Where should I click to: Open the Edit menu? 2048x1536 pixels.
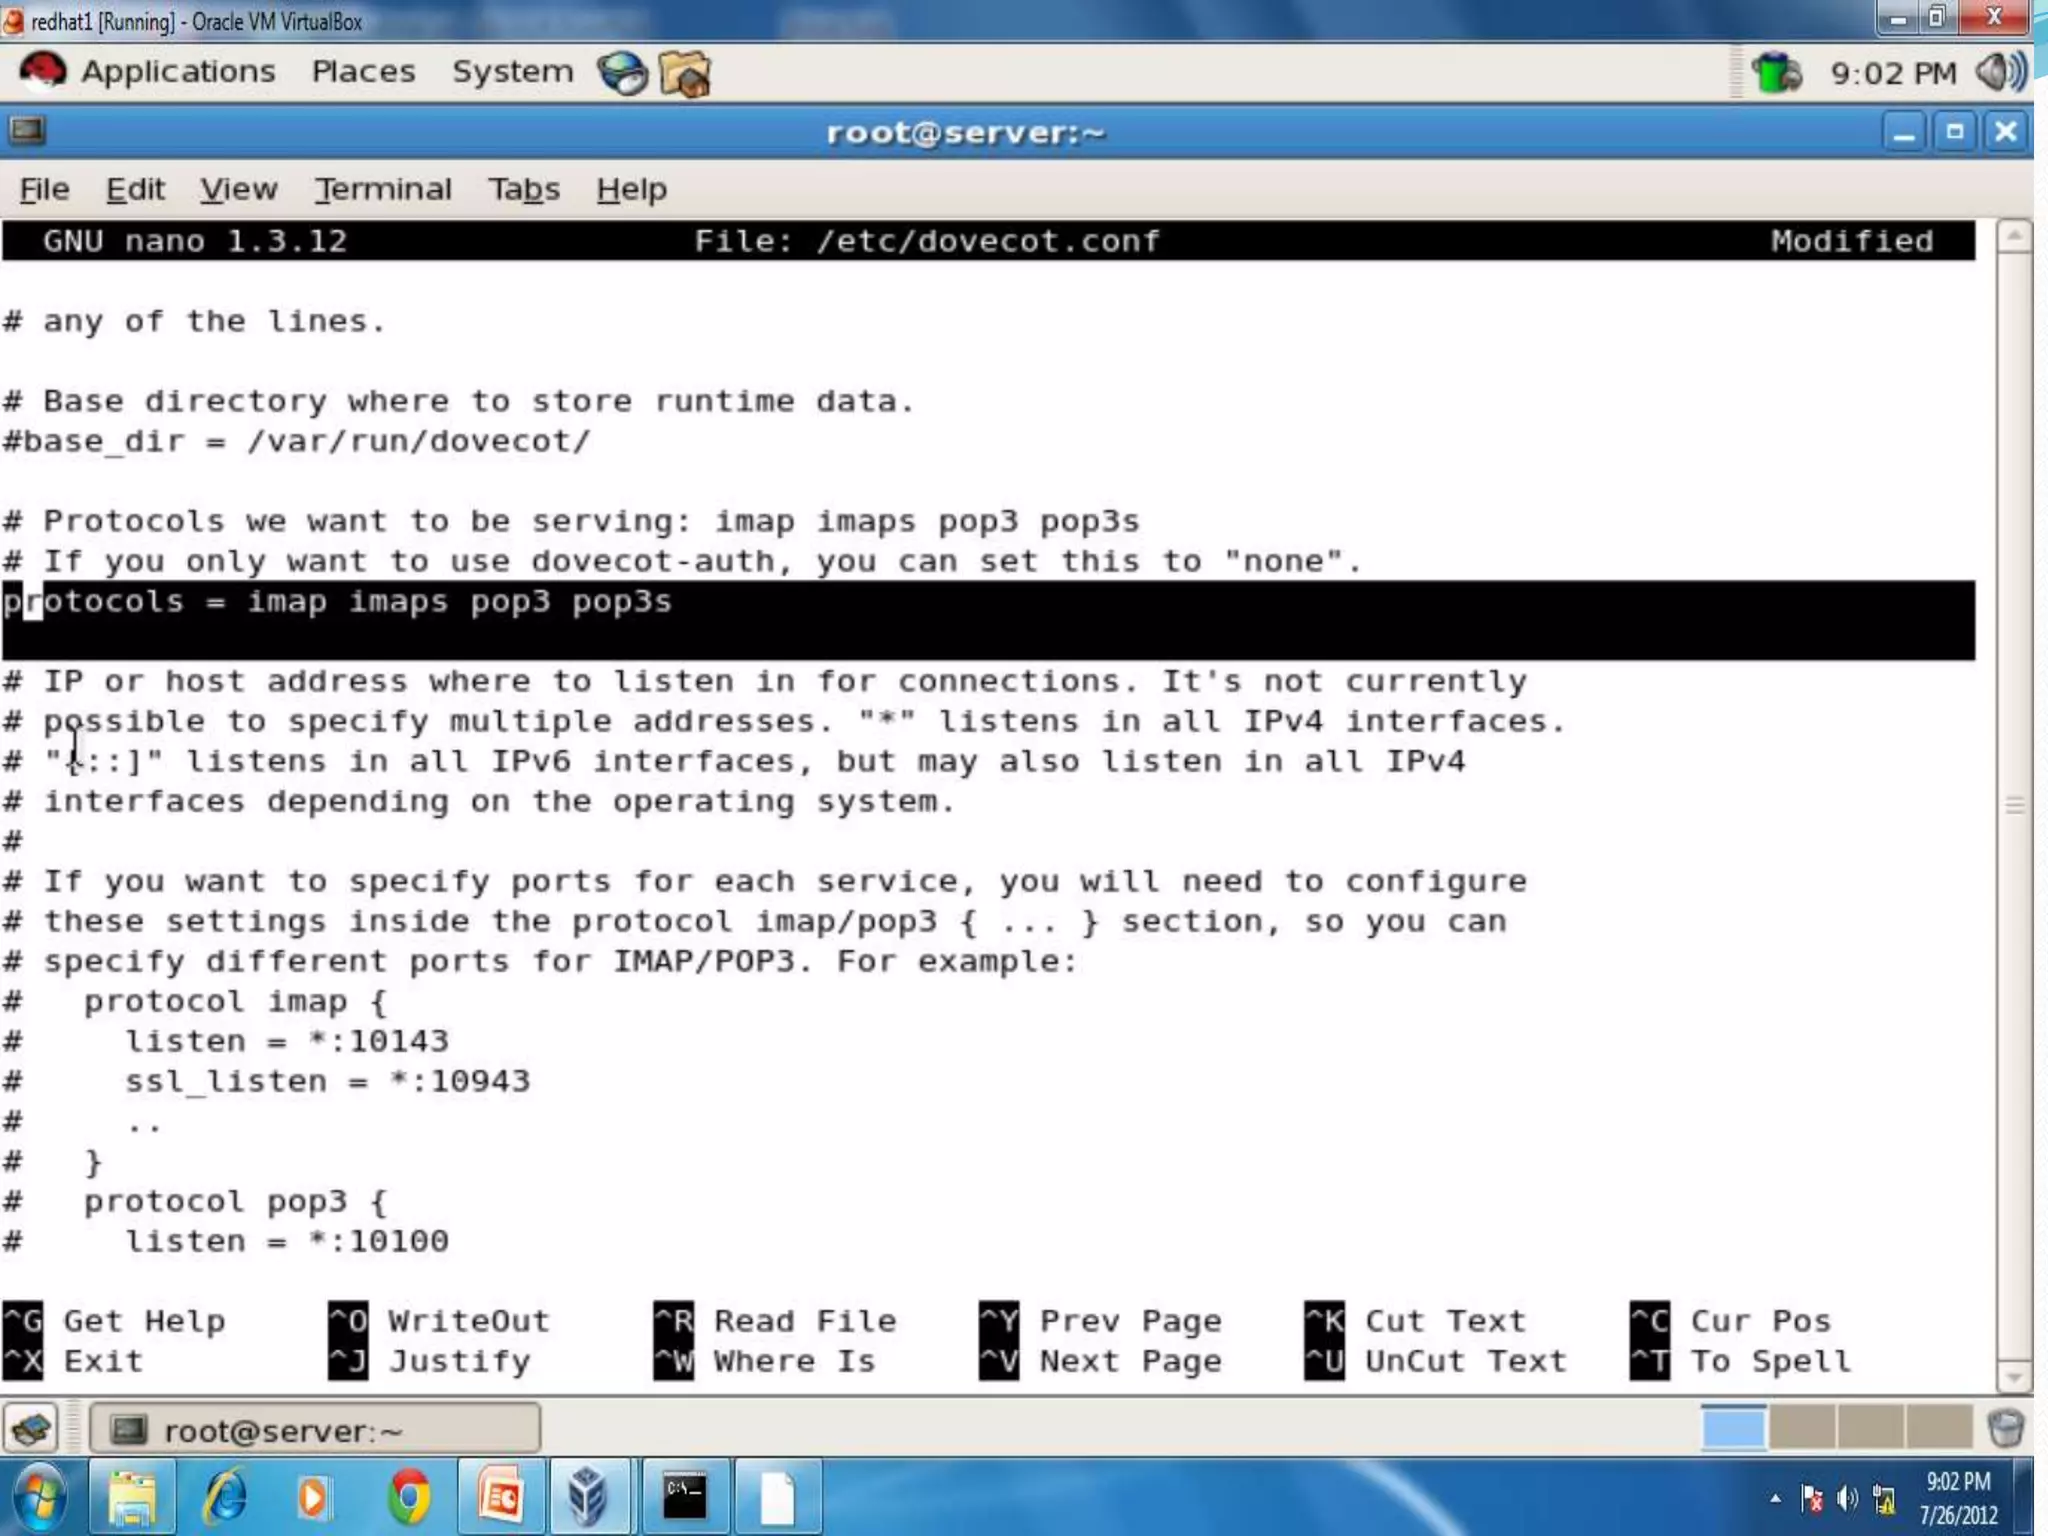click(135, 189)
